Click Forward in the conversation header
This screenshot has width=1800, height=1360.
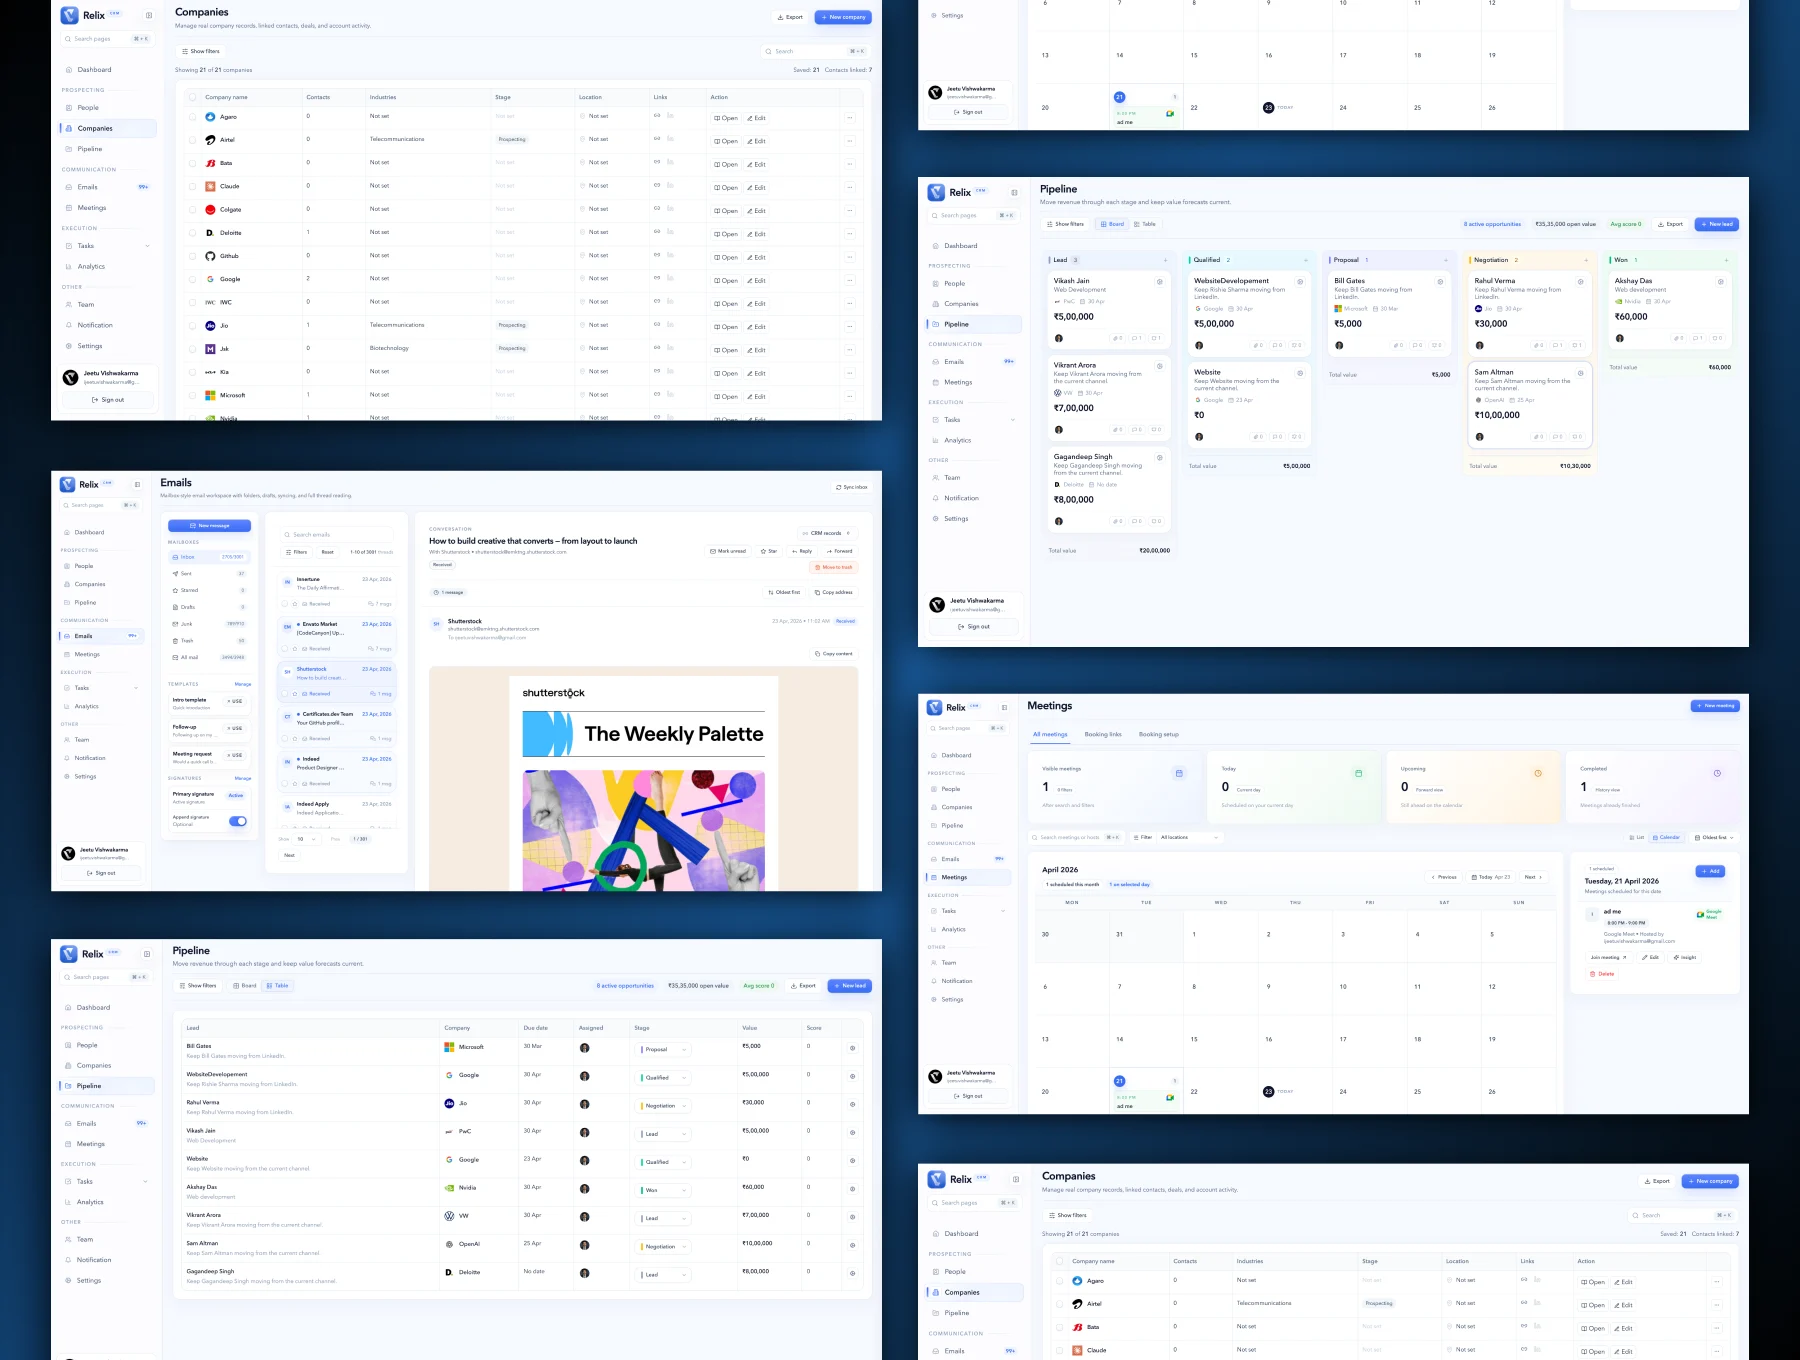[x=840, y=551]
